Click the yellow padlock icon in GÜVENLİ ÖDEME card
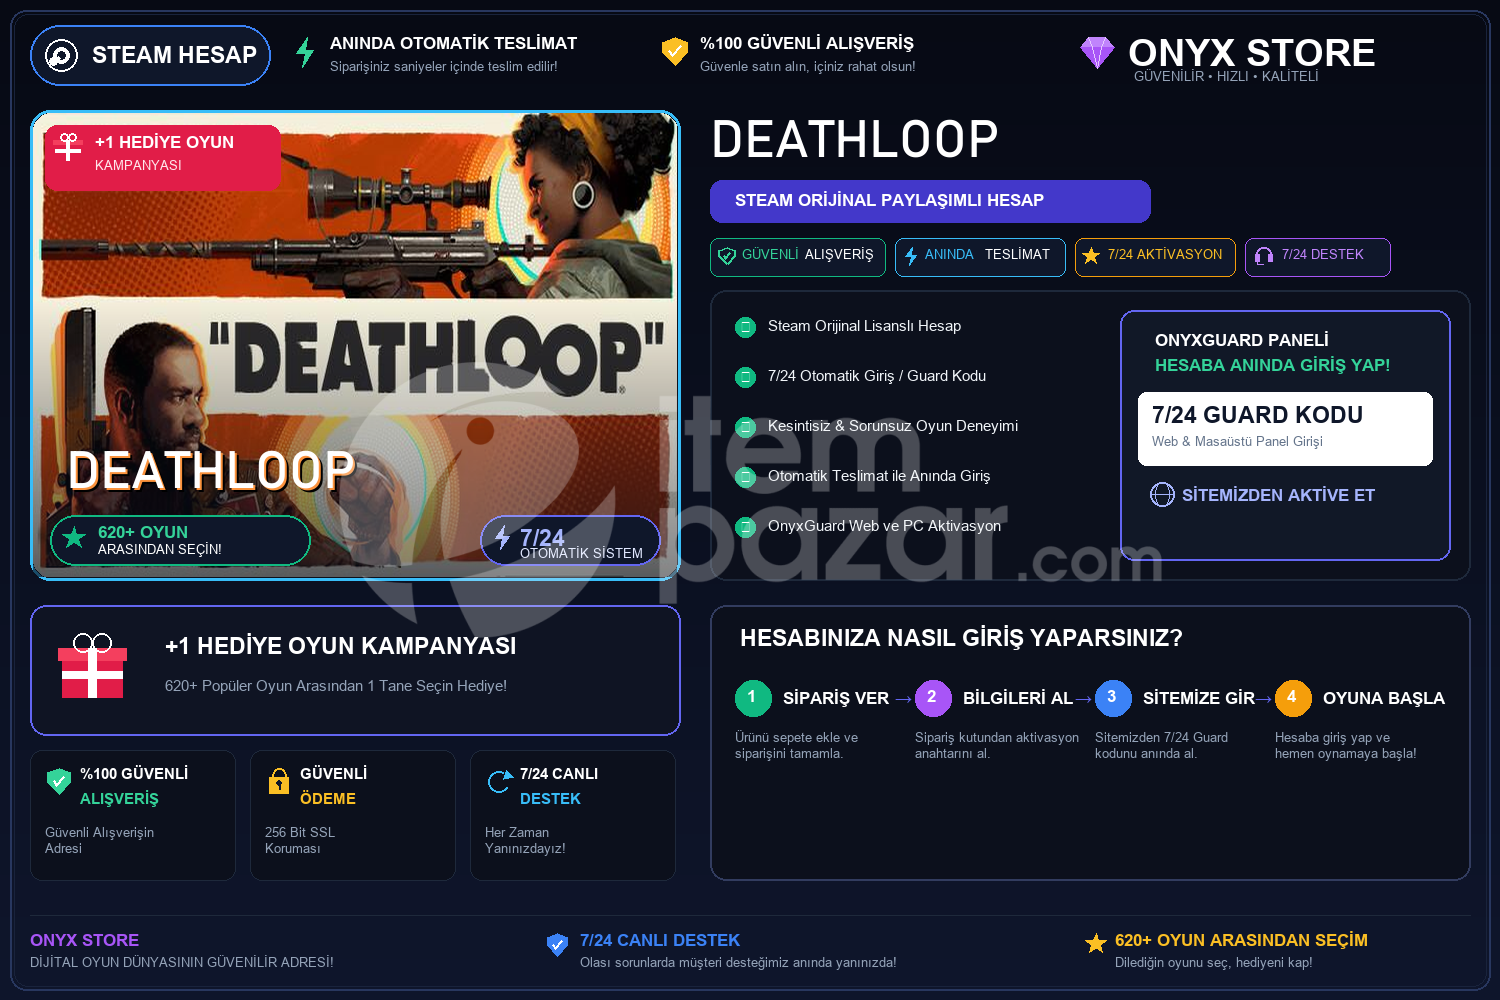 tap(279, 781)
